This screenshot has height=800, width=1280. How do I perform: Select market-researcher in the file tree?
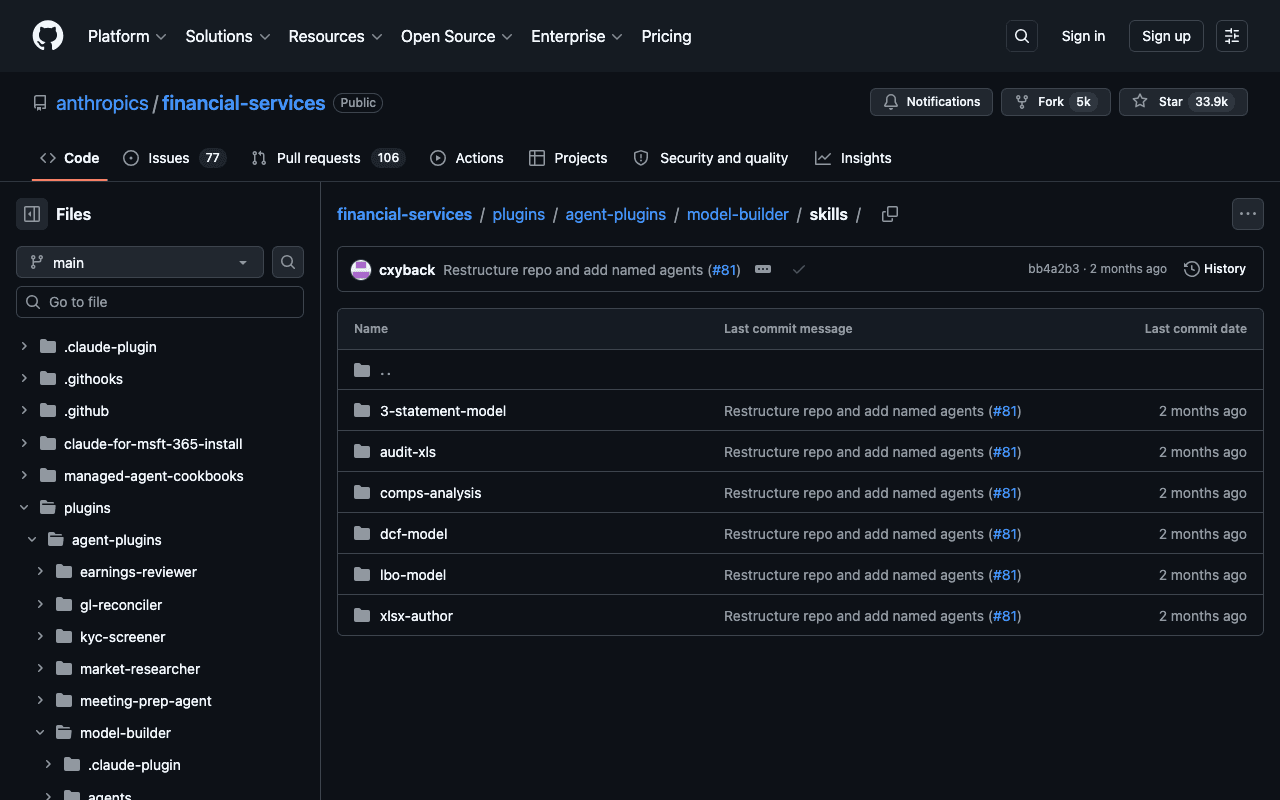pos(140,669)
